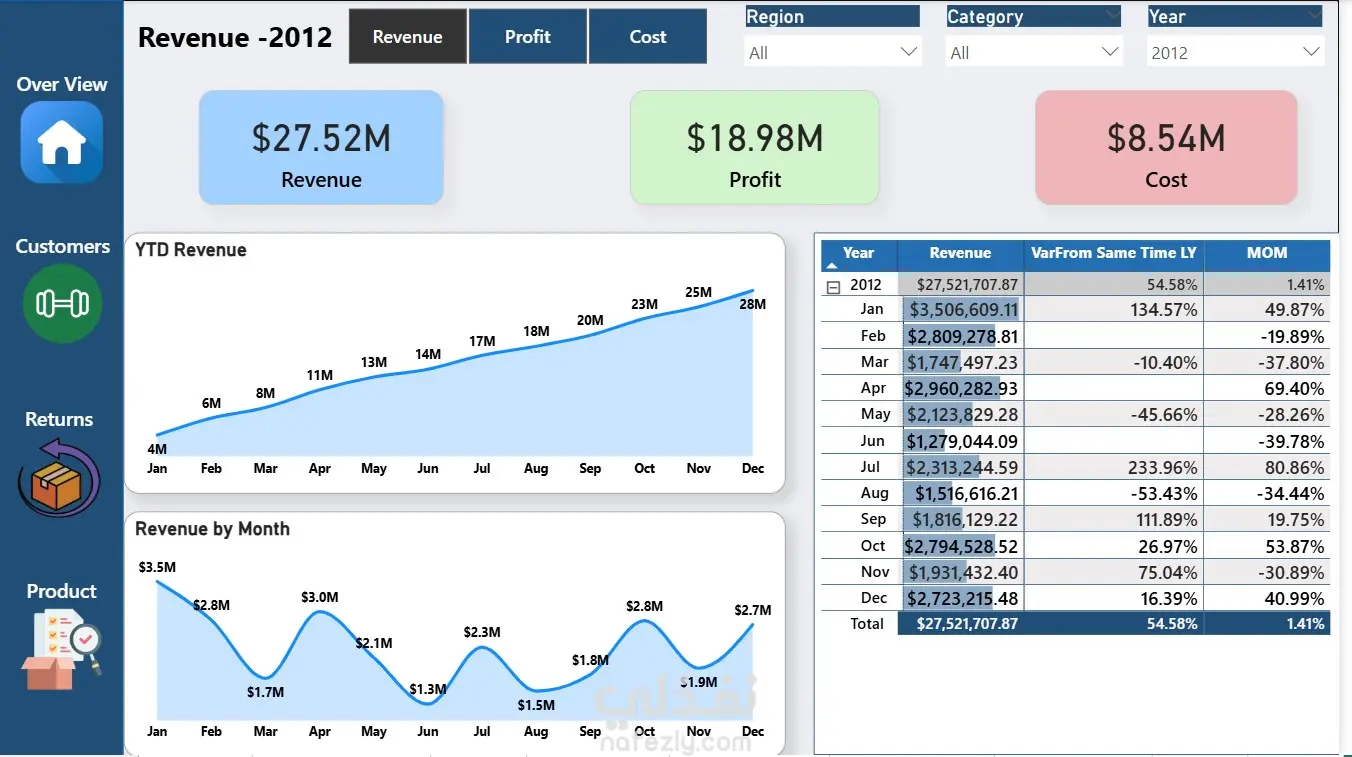Click the YTD Revenue chart title
Viewport: 1352px width, 757px height.
[190, 250]
